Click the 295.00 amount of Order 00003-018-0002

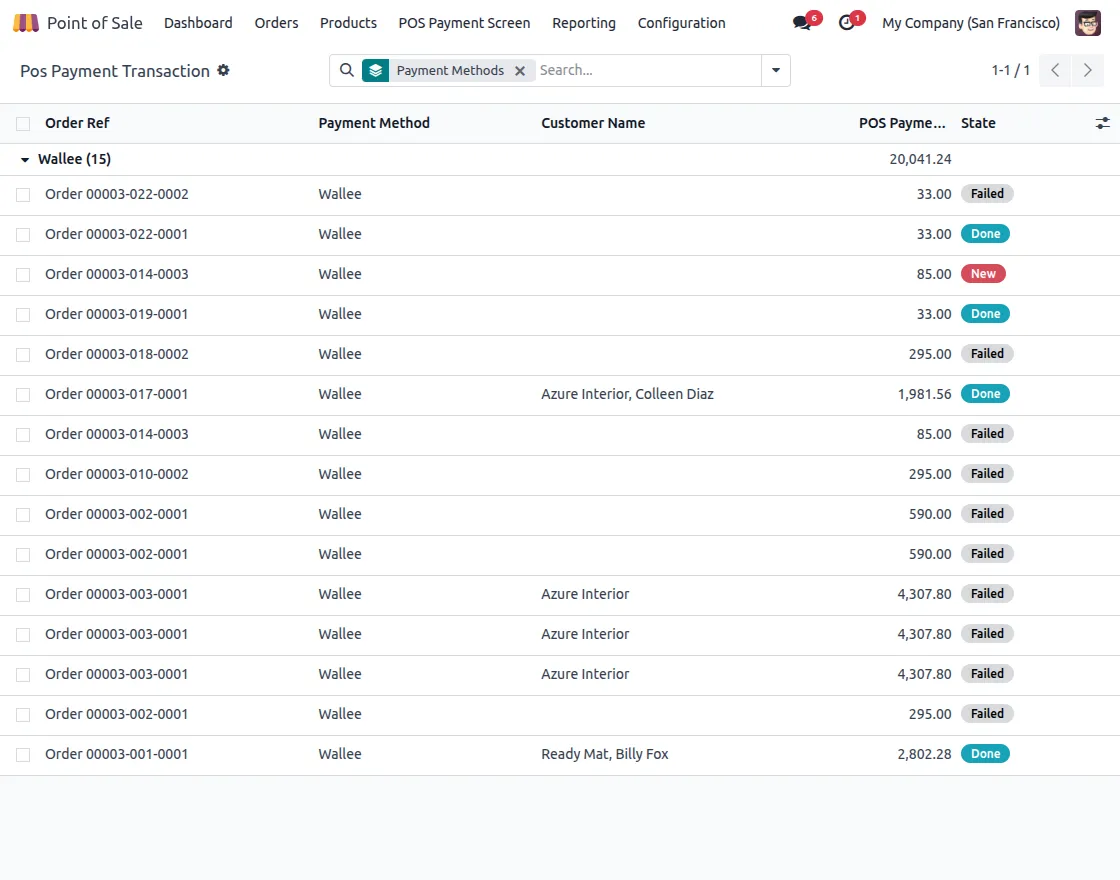930,354
